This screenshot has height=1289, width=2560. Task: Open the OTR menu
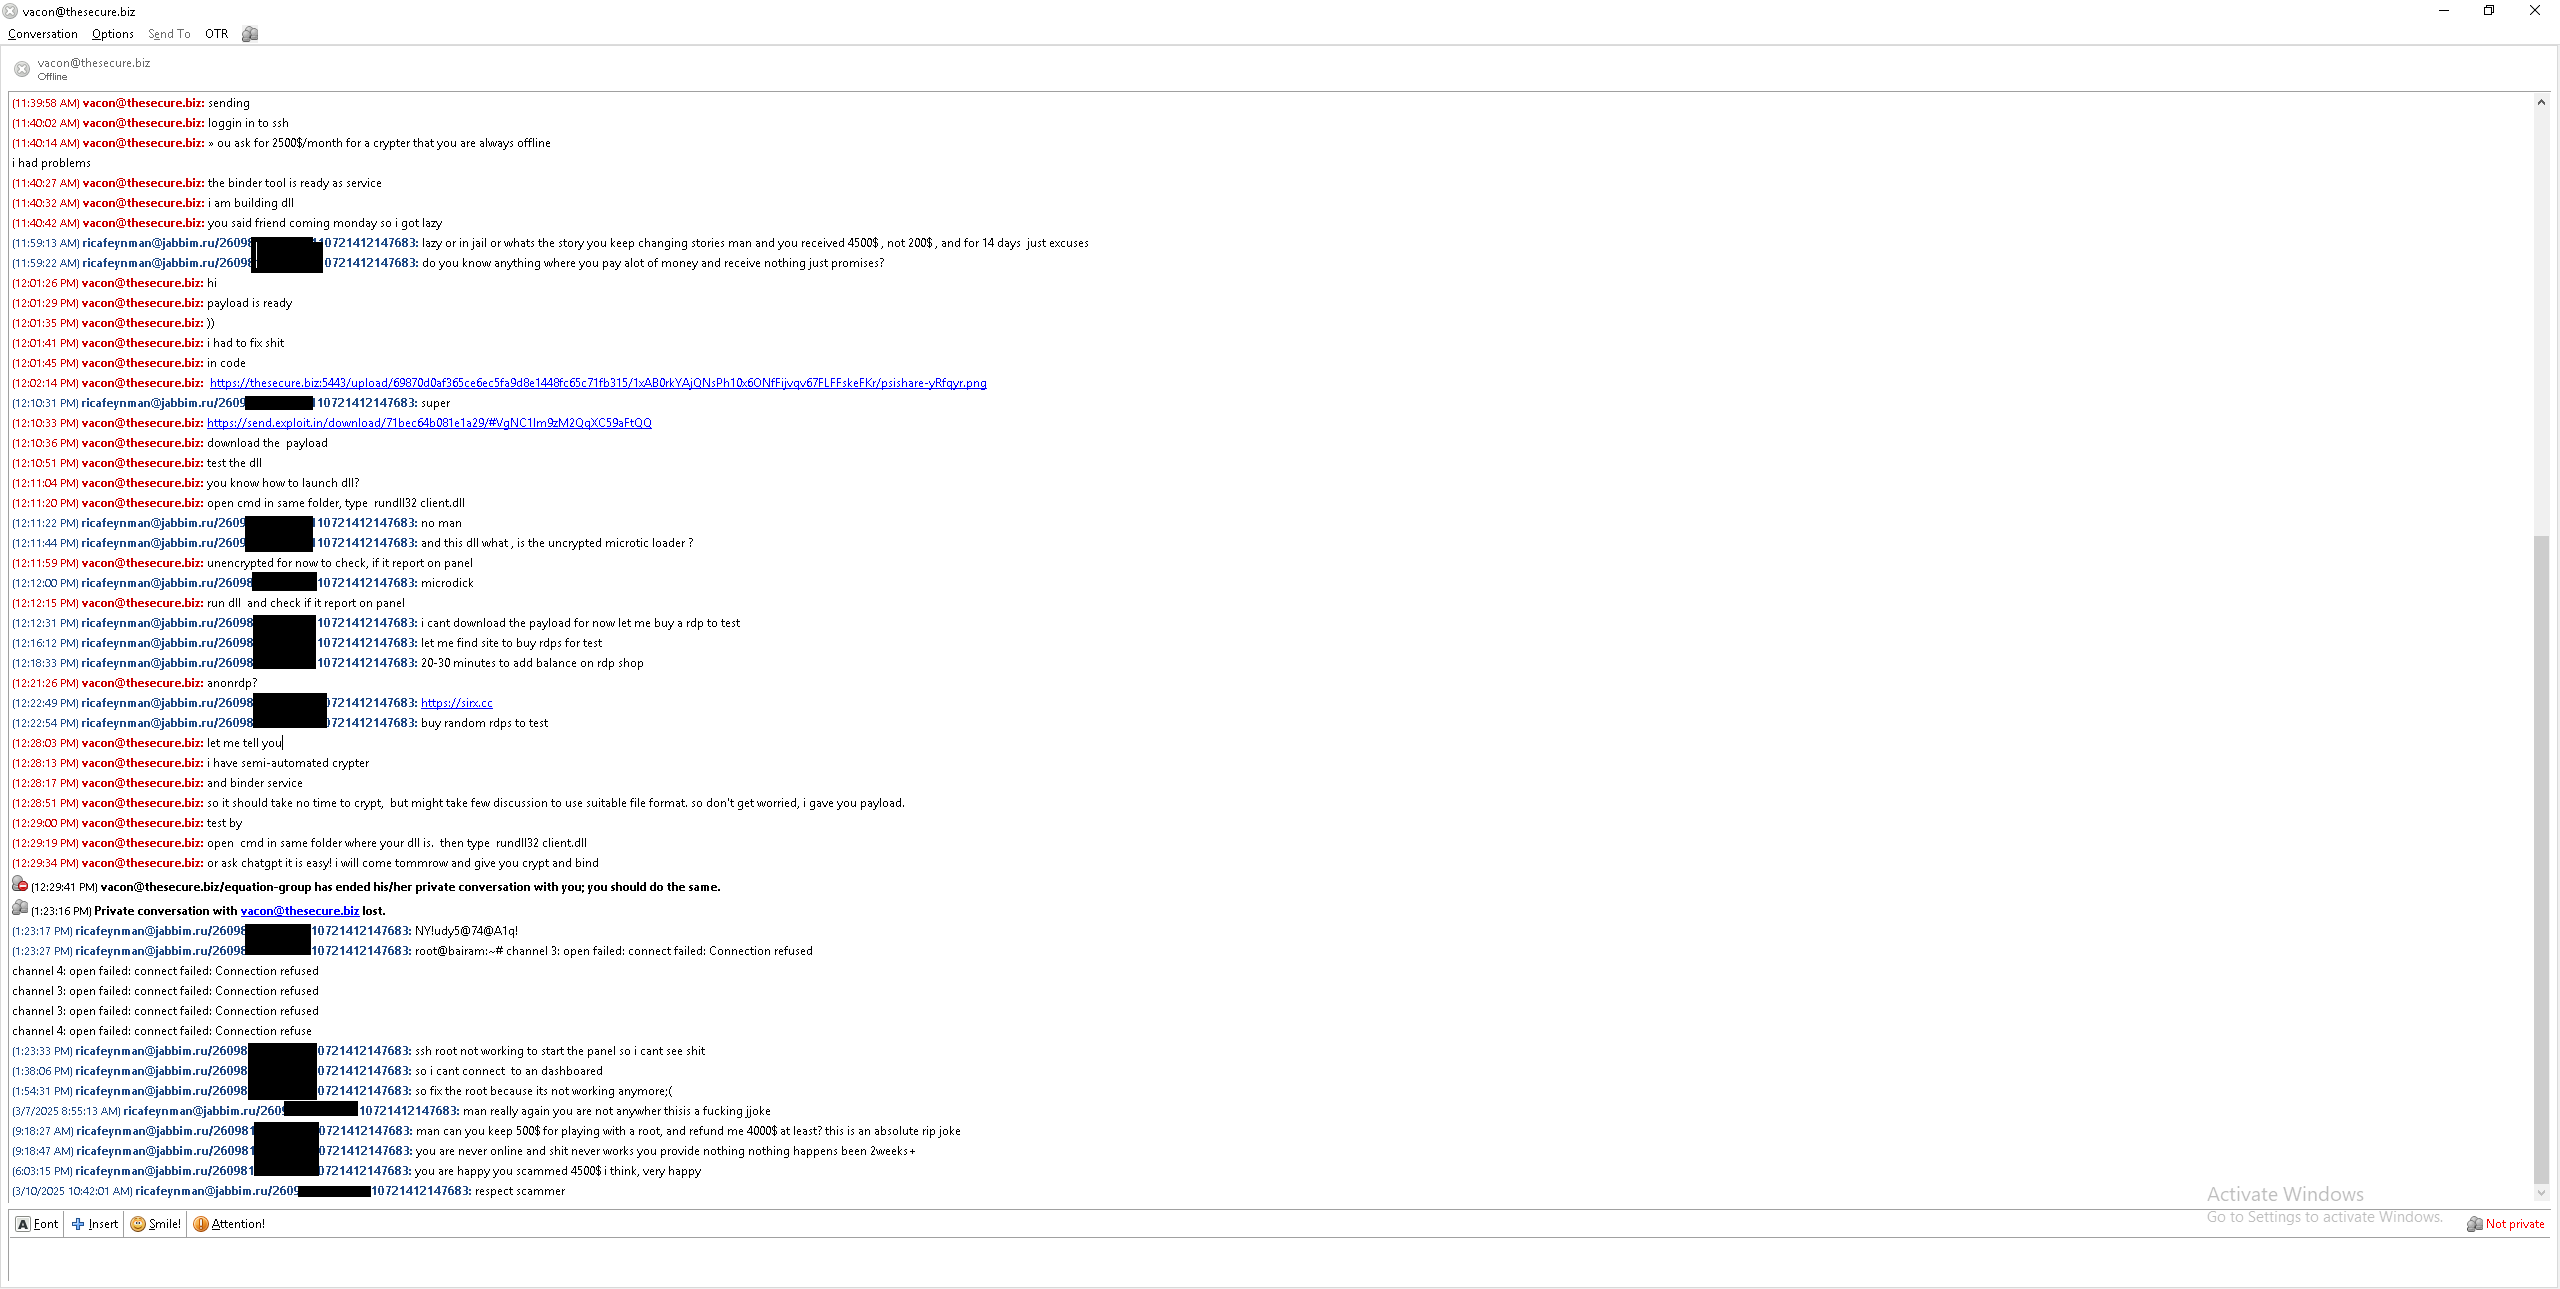click(216, 34)
